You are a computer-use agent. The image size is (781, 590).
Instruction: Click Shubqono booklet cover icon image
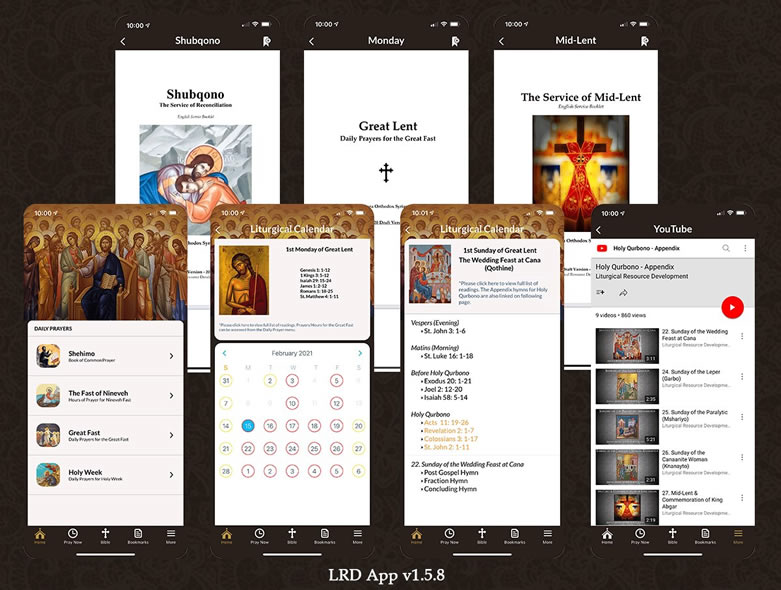click(x=195, y=164)
